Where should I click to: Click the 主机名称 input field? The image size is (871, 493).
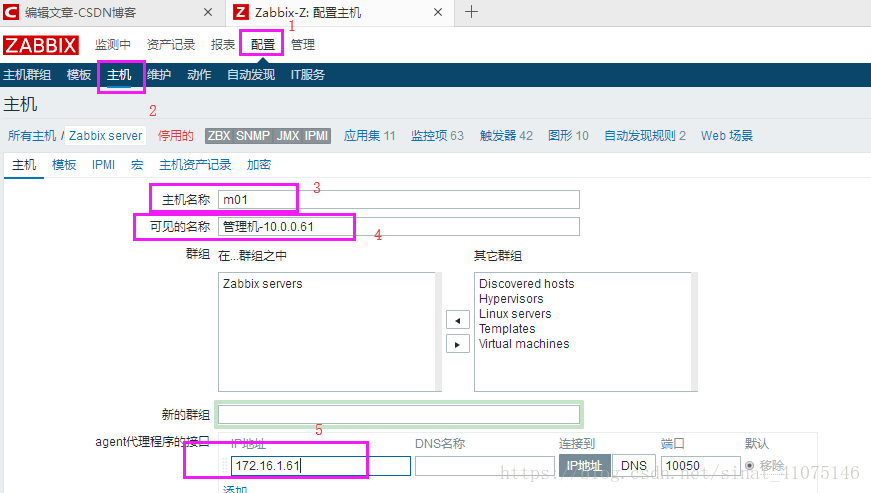(399, 199)
